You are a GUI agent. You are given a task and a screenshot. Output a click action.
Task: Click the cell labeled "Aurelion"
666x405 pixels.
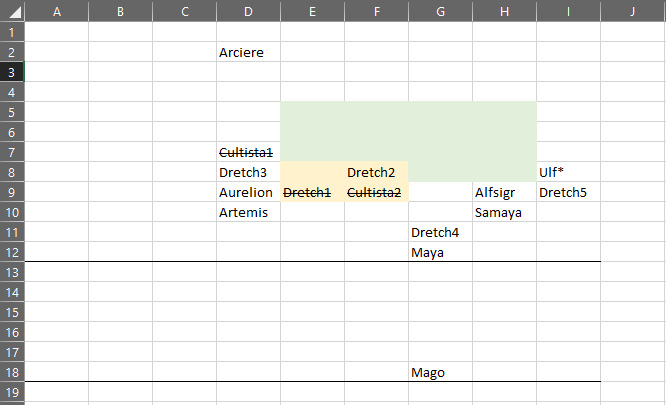246,192
